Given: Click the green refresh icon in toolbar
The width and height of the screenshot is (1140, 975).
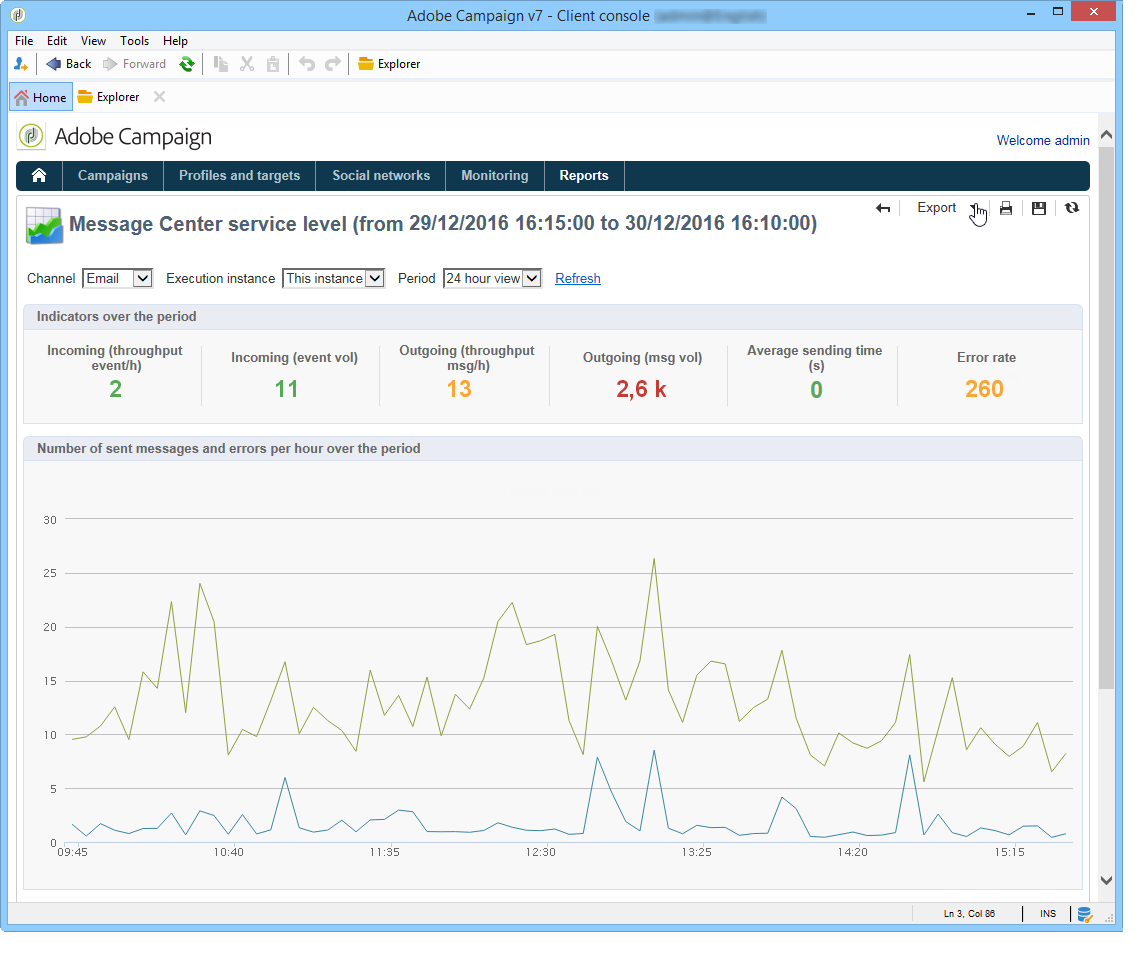Looking at the screenshot, I should tap(186, 64).
